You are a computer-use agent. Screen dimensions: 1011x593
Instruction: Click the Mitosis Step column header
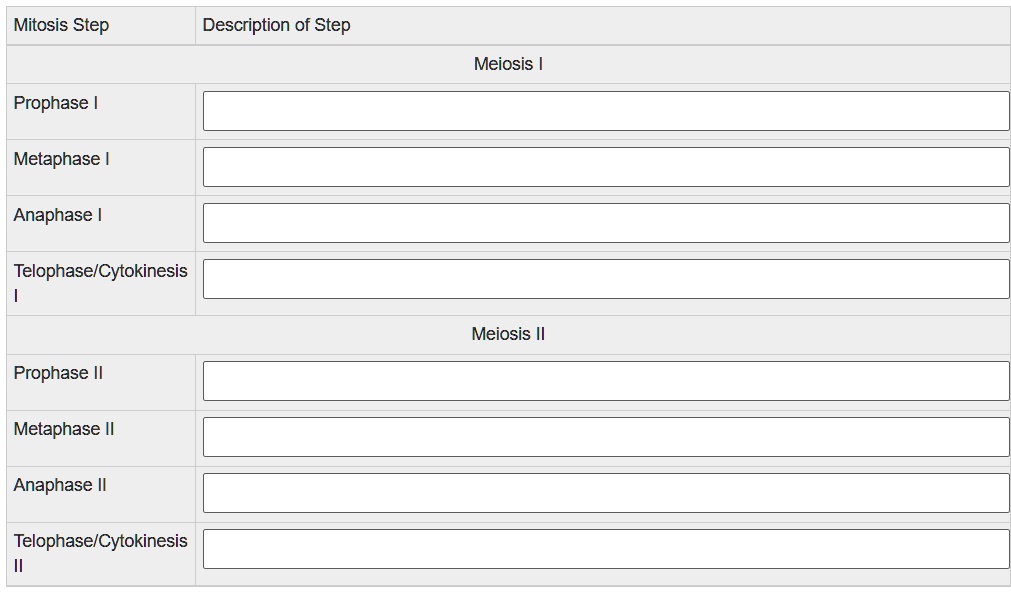[x=57, y=25]
